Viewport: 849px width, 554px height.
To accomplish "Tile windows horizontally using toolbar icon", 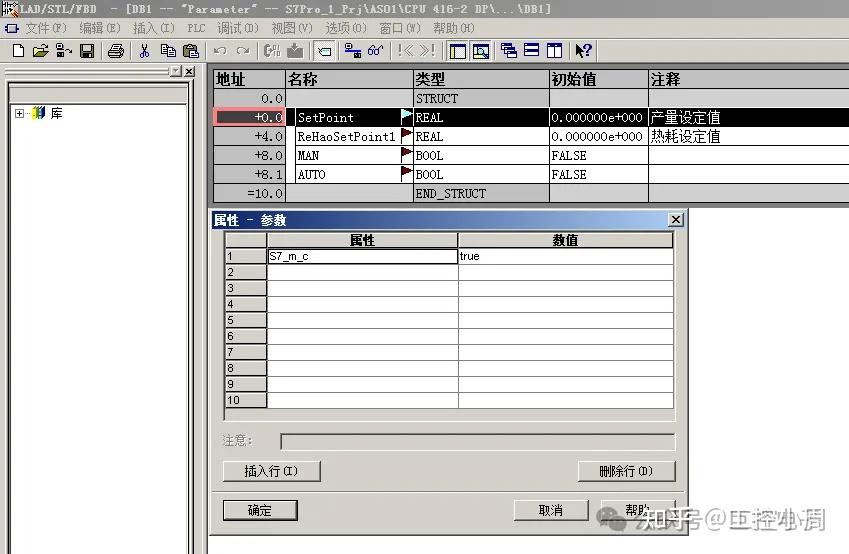I will (x=532, y=50).
